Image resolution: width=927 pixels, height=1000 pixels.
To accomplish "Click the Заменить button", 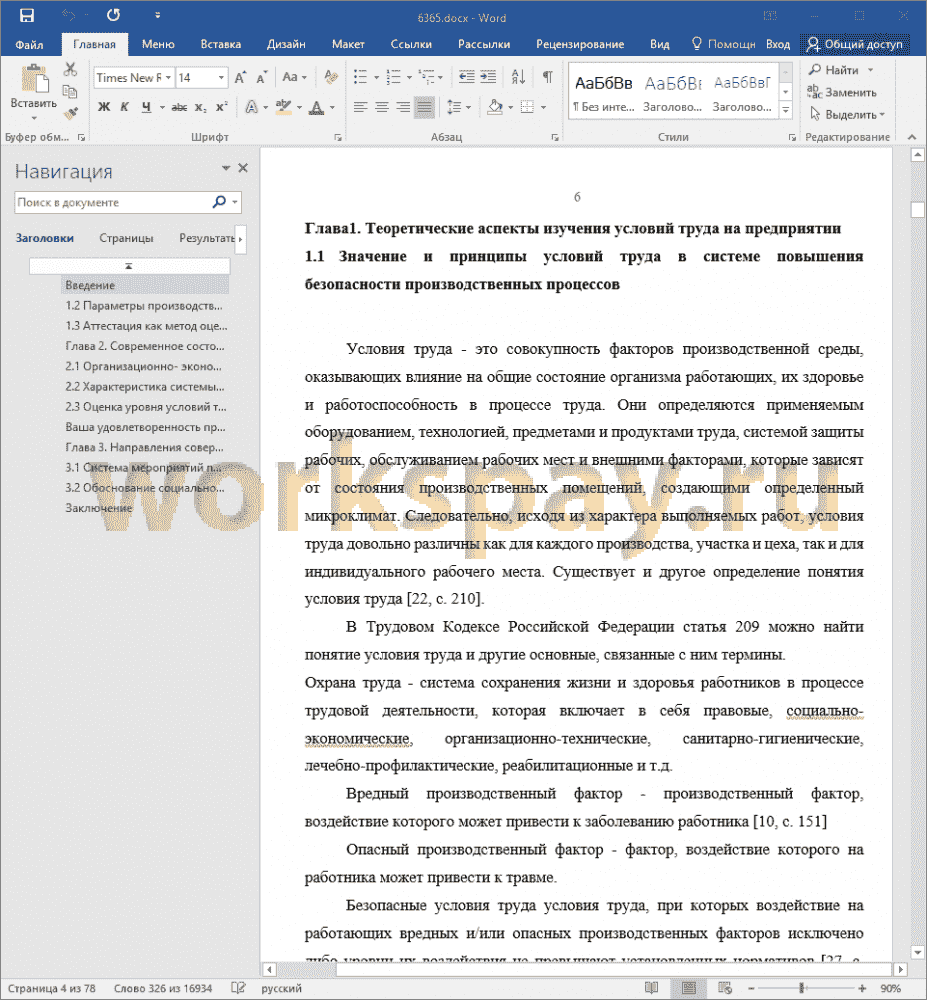I will point(842,92).
